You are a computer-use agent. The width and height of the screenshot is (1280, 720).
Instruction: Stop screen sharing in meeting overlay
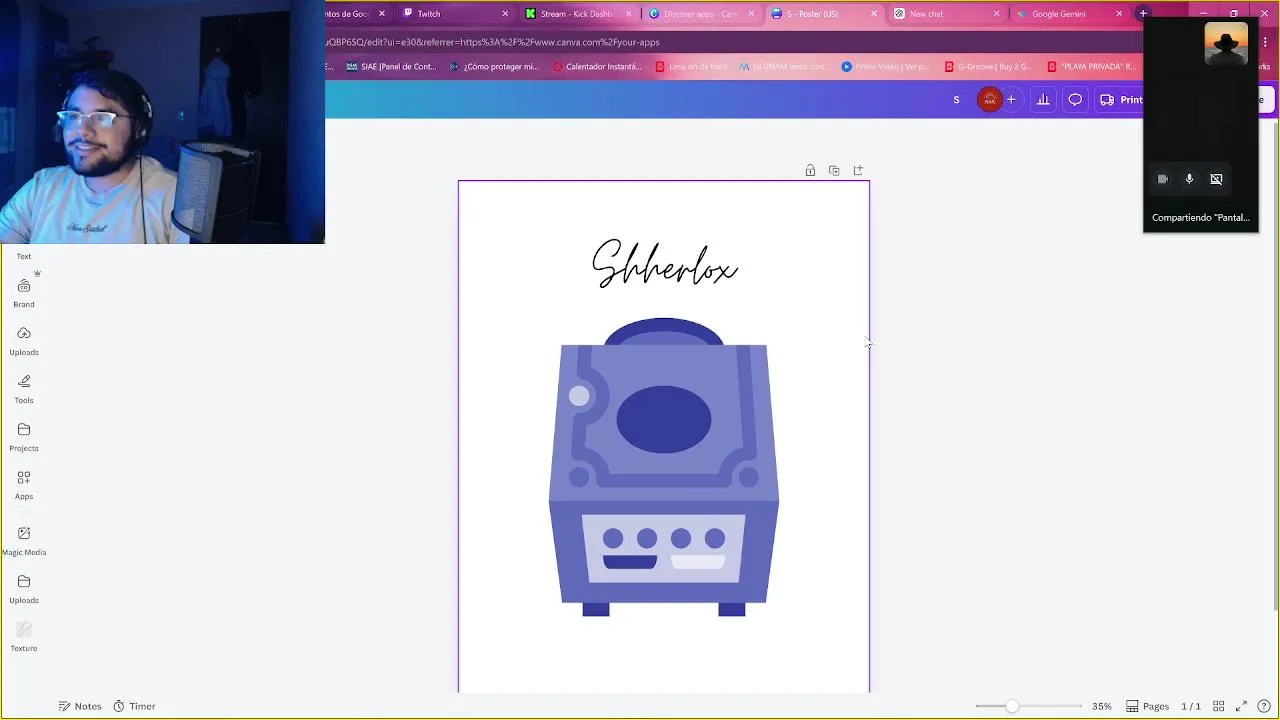pos(1216,179)
